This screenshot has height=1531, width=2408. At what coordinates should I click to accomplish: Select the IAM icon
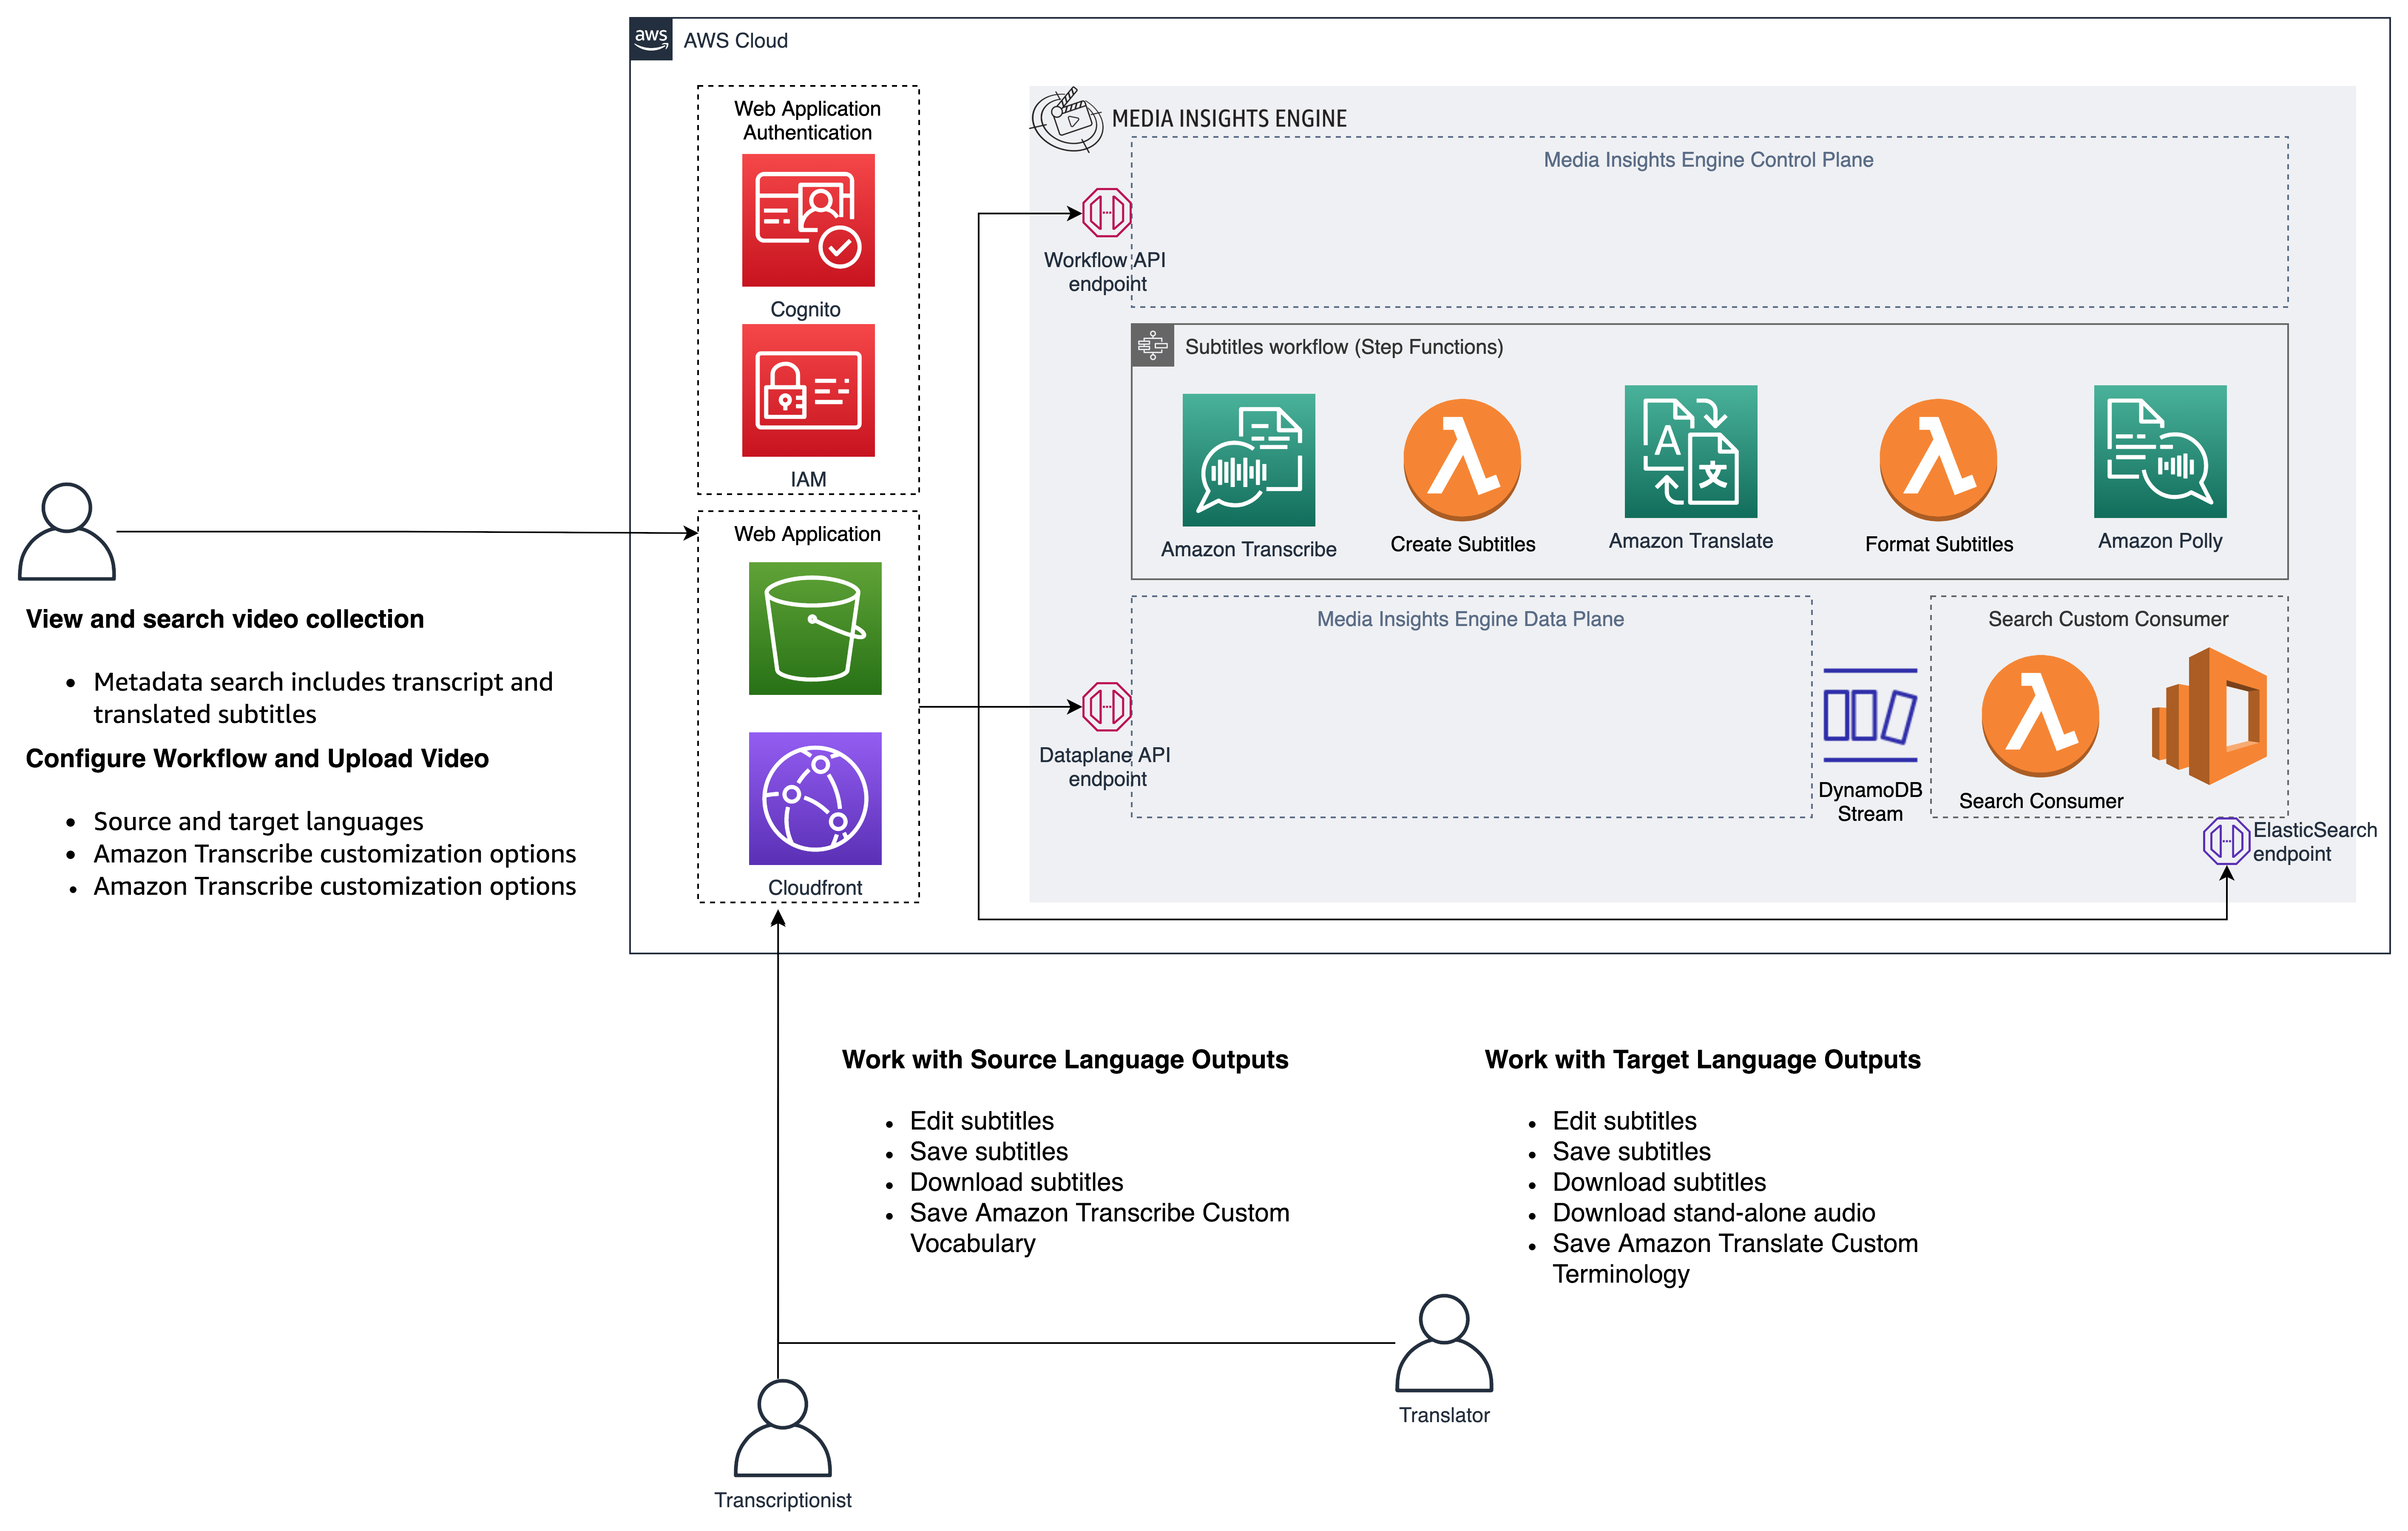pyautogui.click(x=808, y=390)
